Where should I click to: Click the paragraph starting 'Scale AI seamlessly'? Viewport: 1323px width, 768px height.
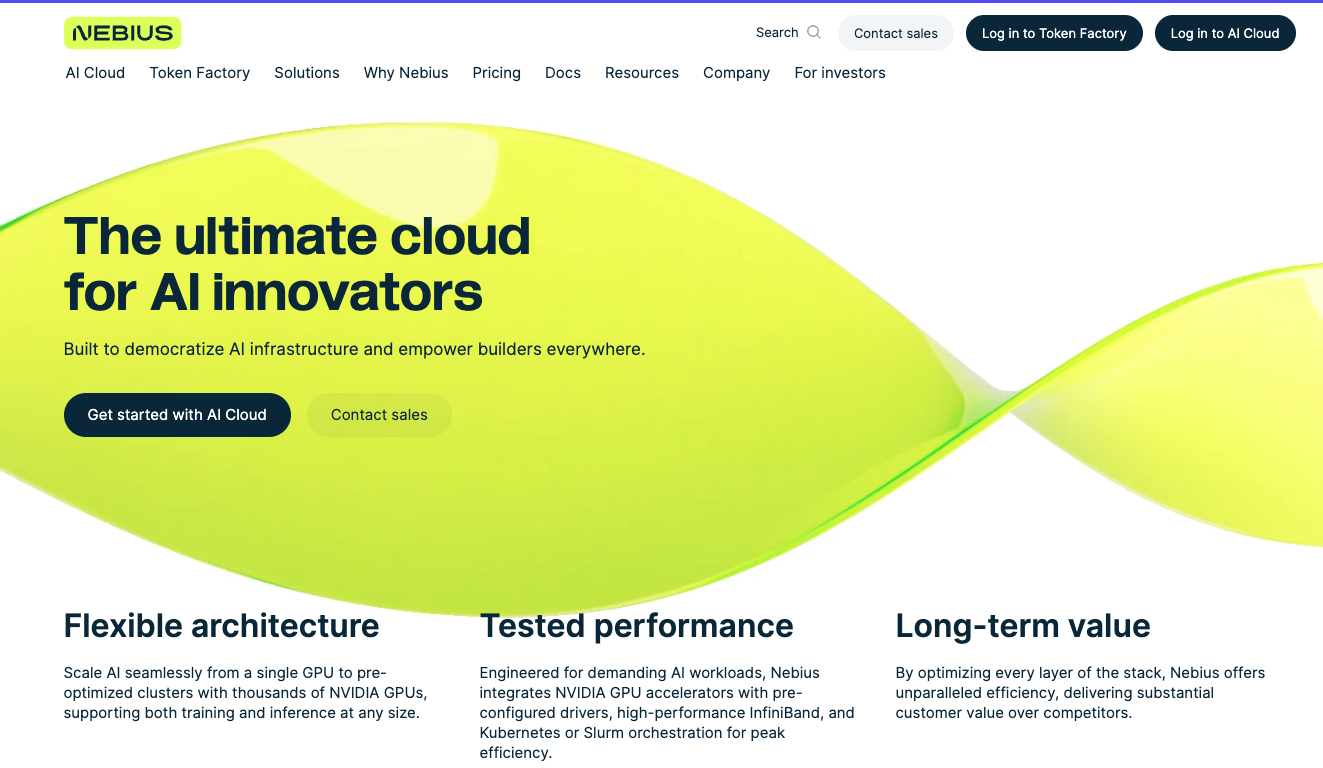(x=245, y=693)
